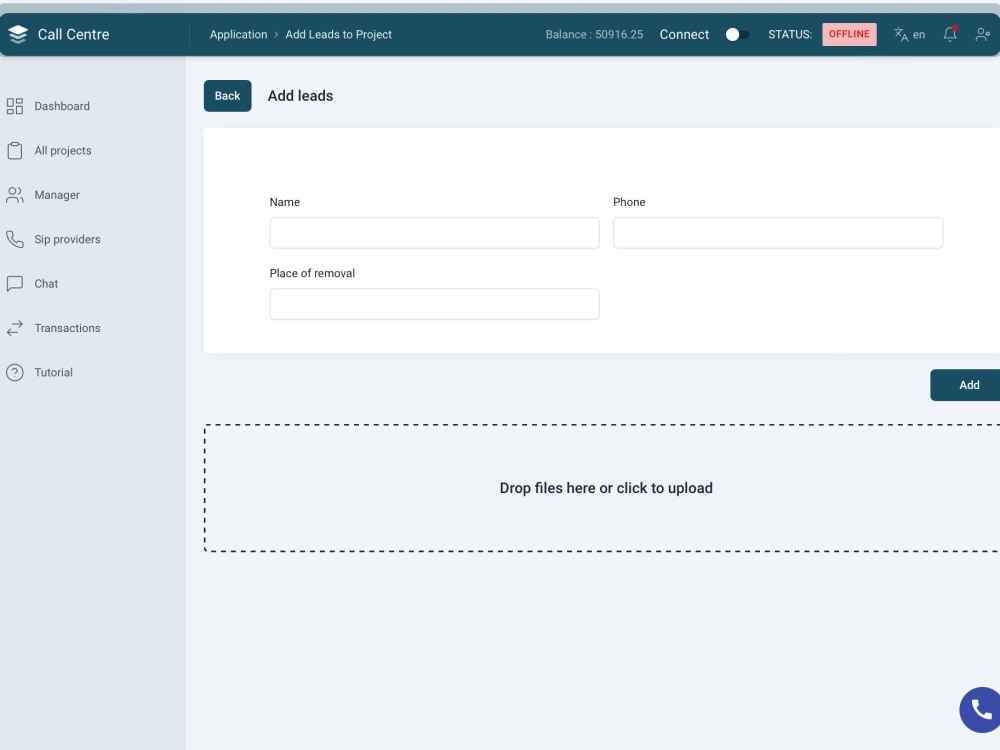Viewport: 1000px width, 750px height.
Task: Click the Back button
Action: [x=228, y=96]
